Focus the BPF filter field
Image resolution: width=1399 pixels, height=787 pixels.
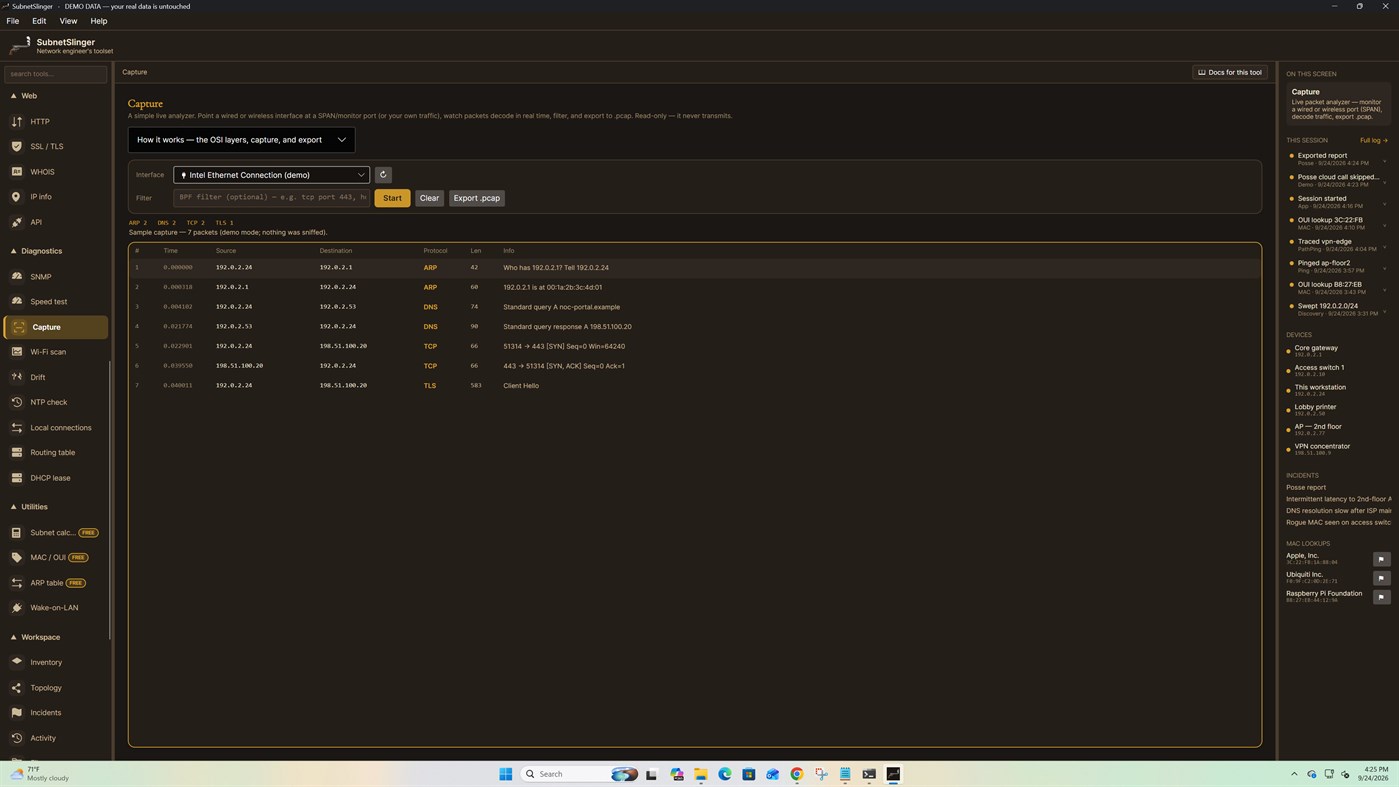pyautogui.click(x=271, y=198)
